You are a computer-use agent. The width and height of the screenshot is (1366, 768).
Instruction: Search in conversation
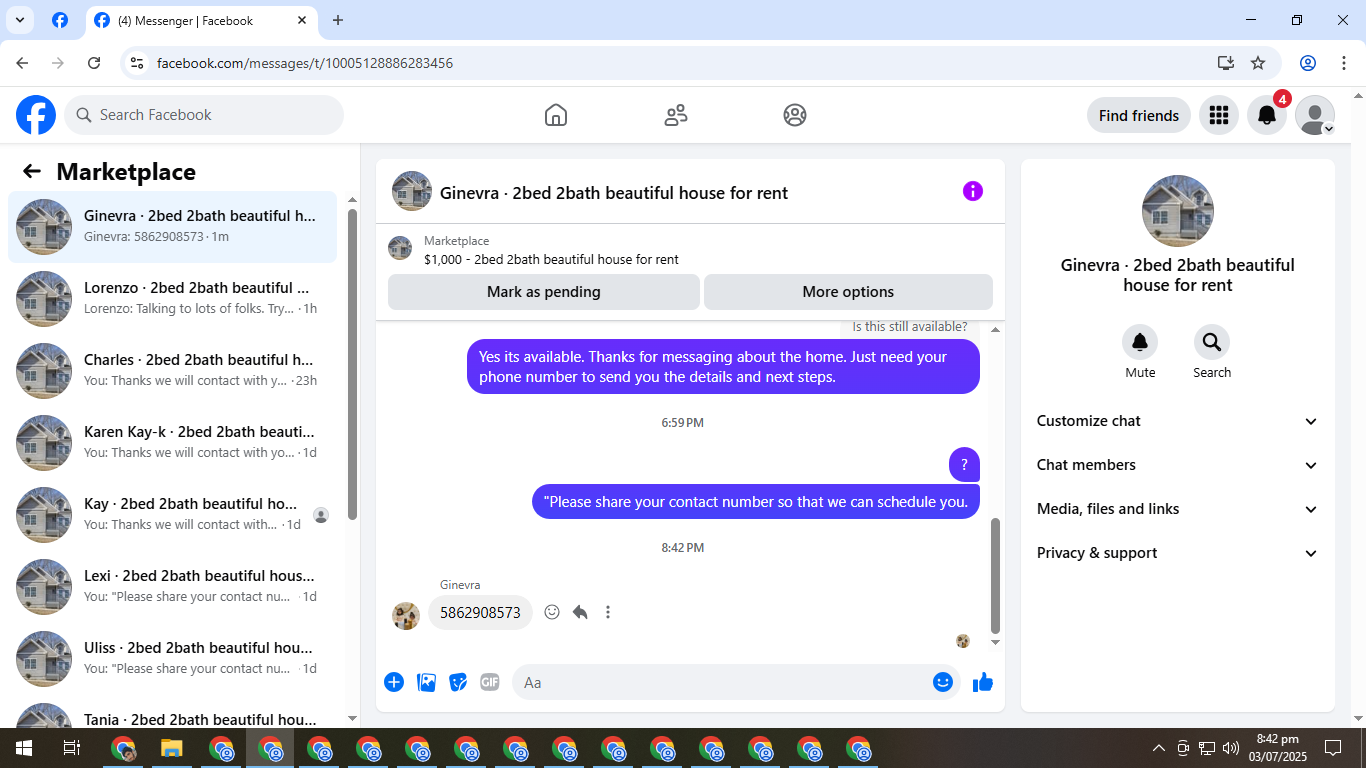(1212, 343)
